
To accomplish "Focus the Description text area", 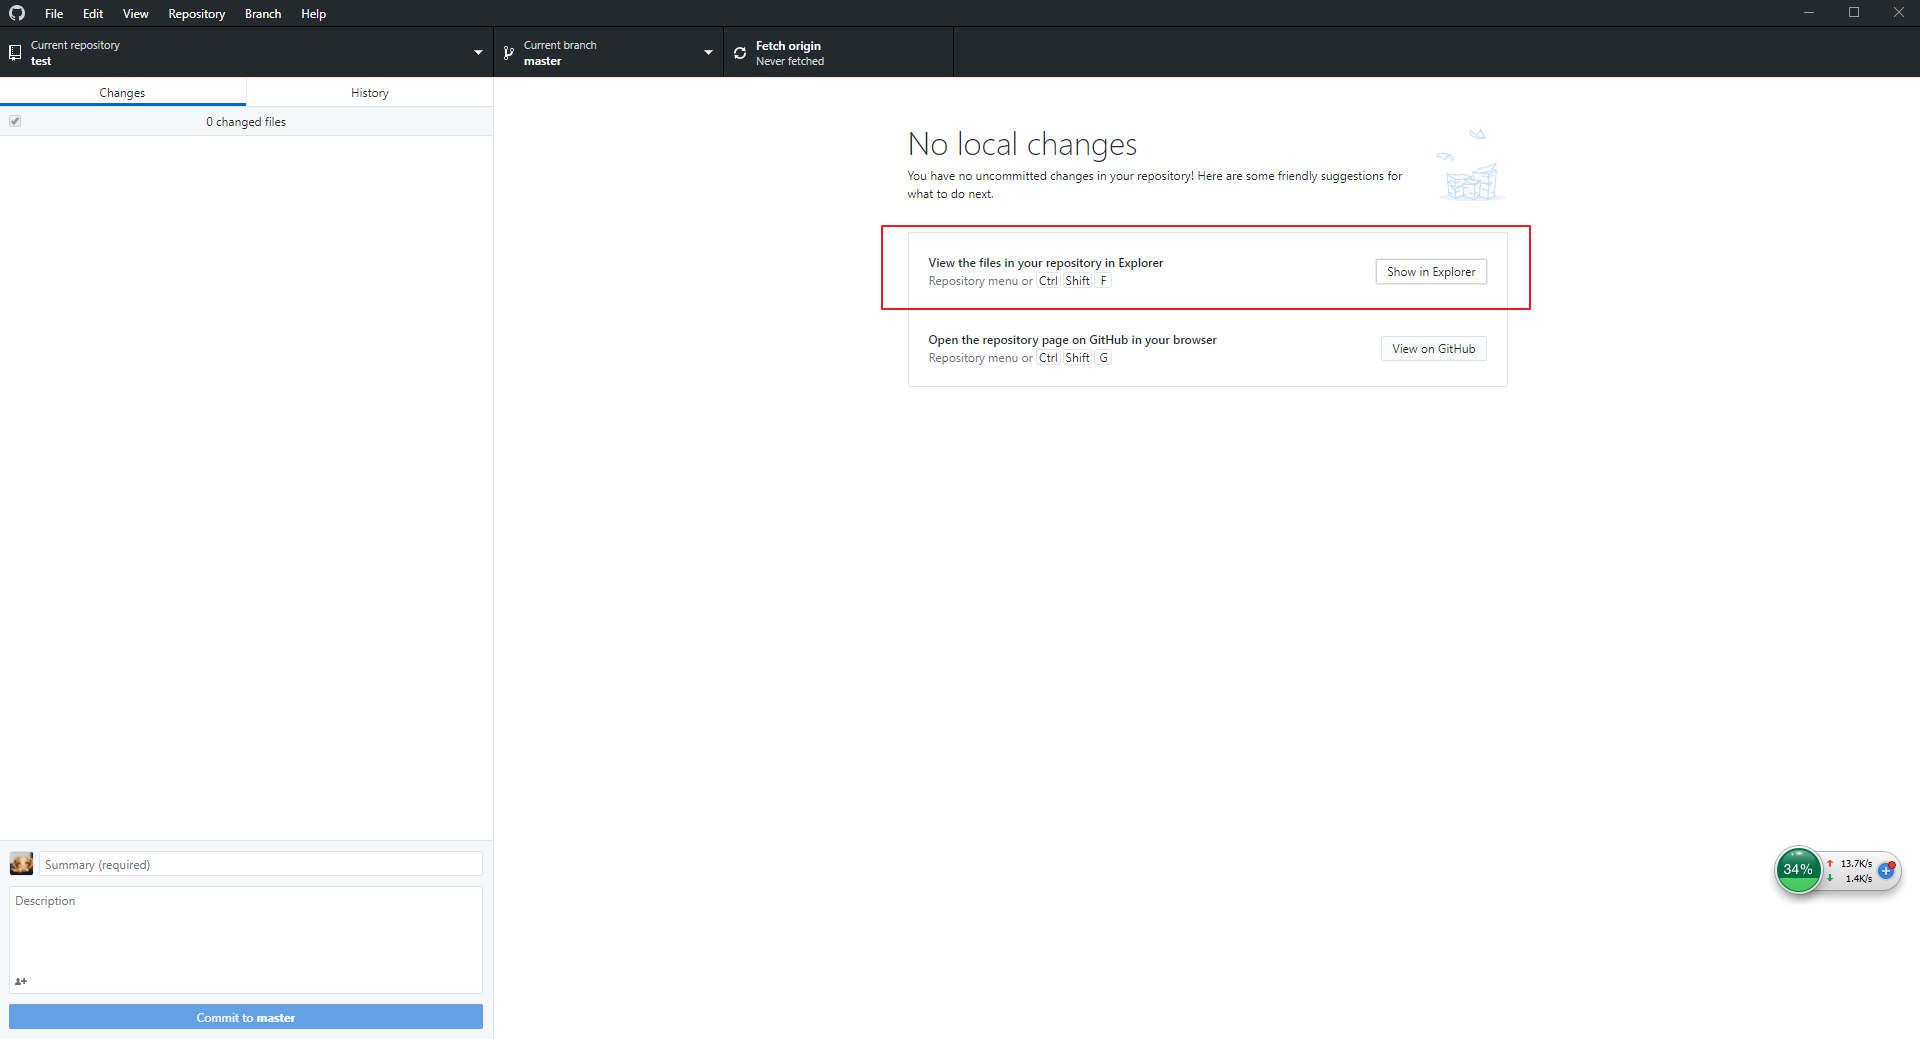I will tap(246, 939).
